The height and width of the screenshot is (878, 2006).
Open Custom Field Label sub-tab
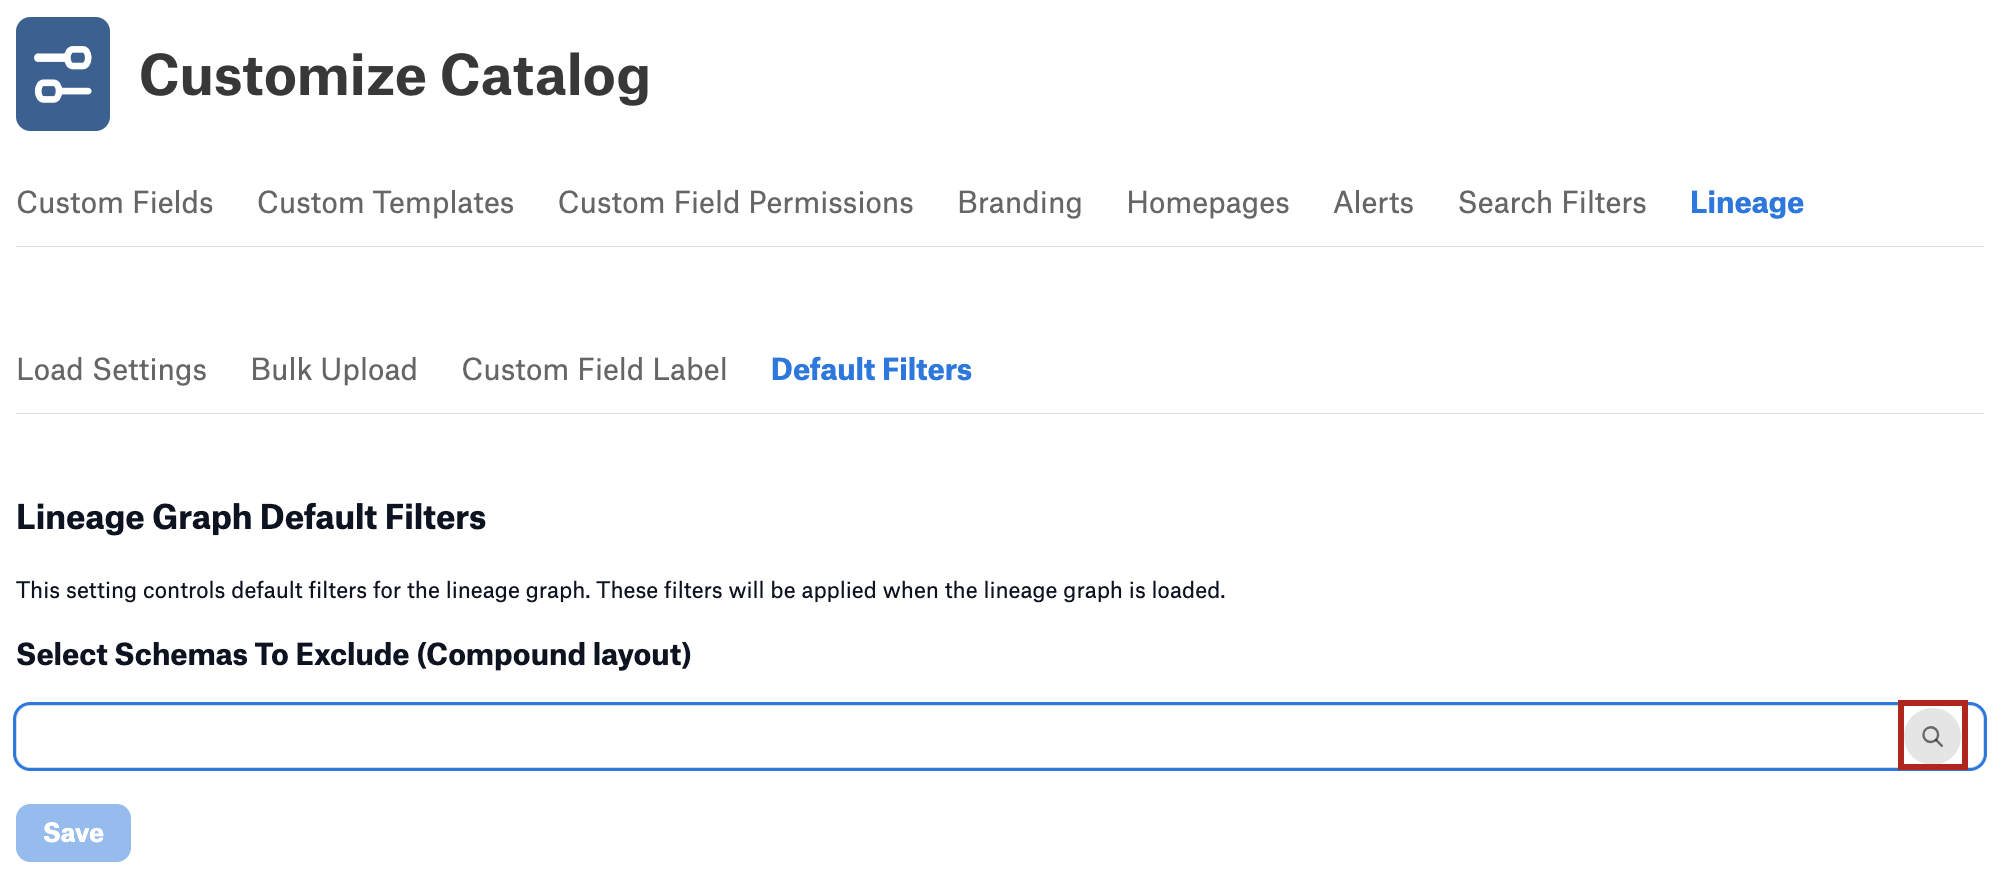(594, 370)
